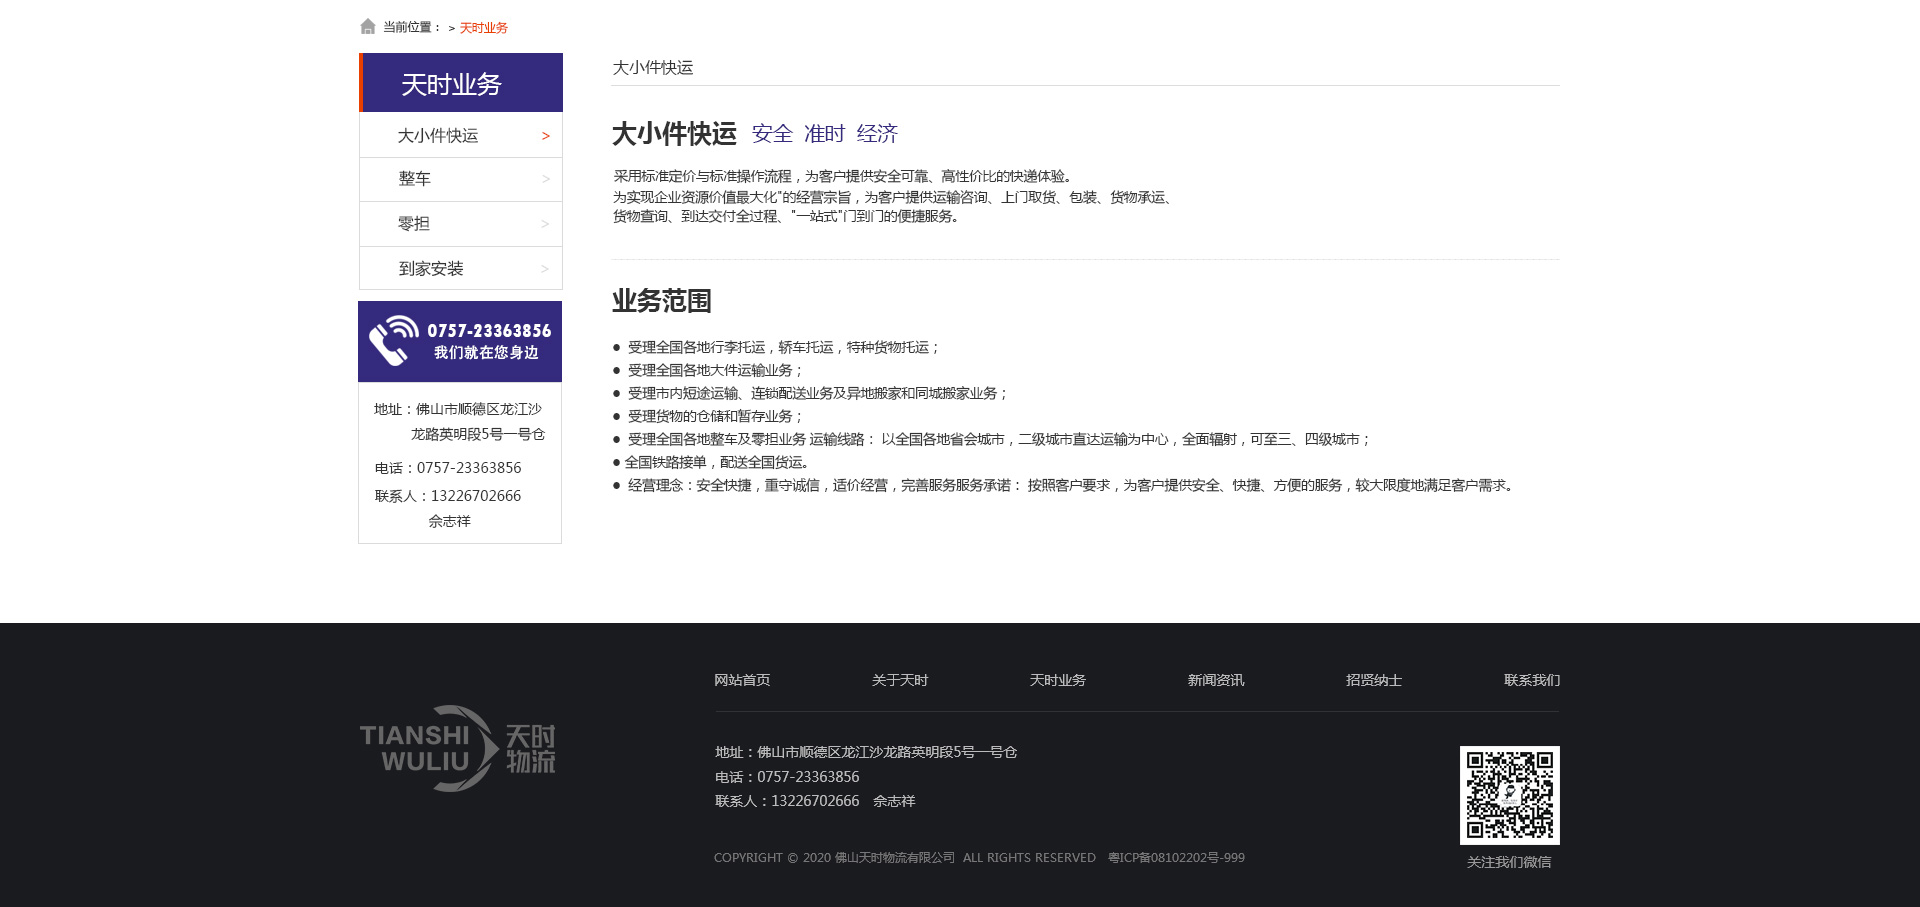Screen dimensions: 1920x907
Task: Click the Tianshi Wuliu footer logo
Action: (457, 749)
